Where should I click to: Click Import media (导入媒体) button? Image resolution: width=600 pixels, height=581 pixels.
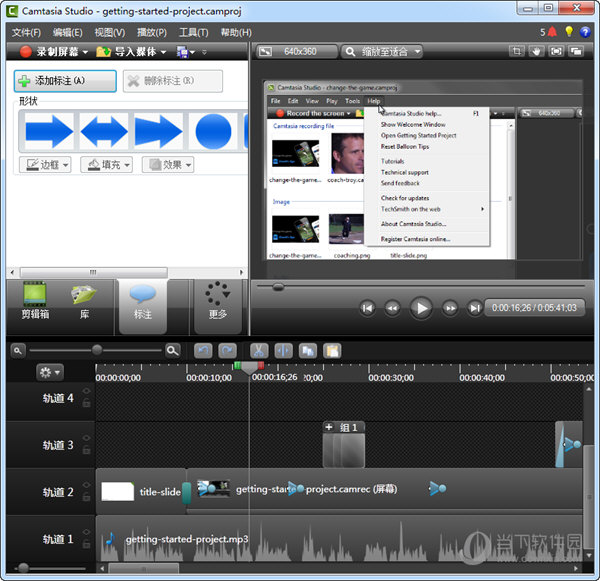(x=126, y=52)
